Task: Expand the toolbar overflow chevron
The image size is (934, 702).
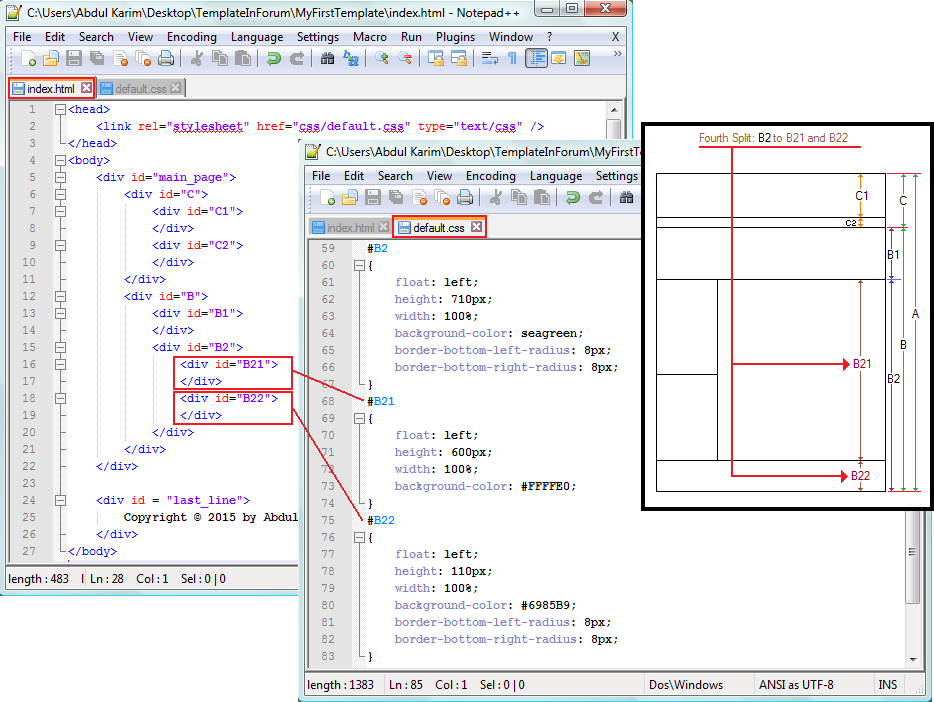Action: (616, 55)
